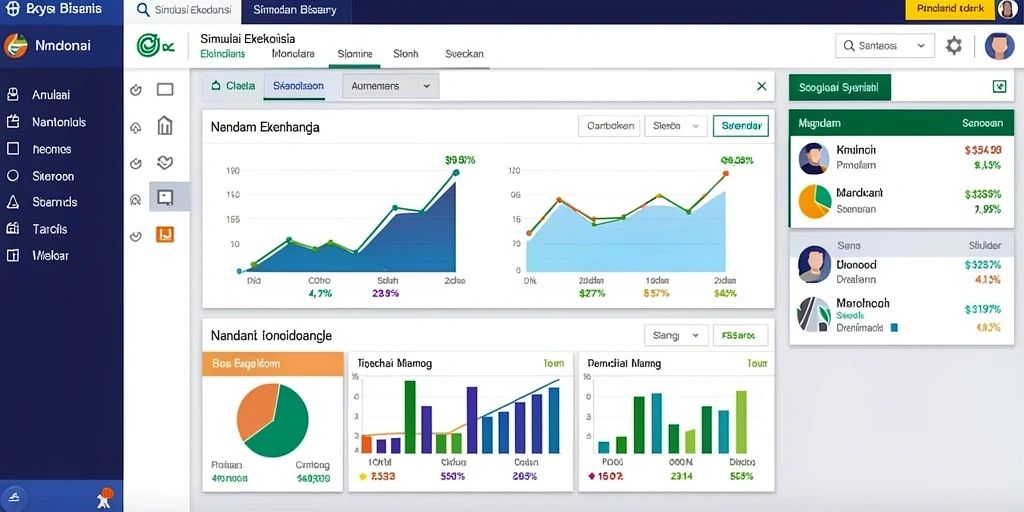Expand the Santeosi search dropdown
The height and width of the screenshot is (512, 1024).
(884, 46)
